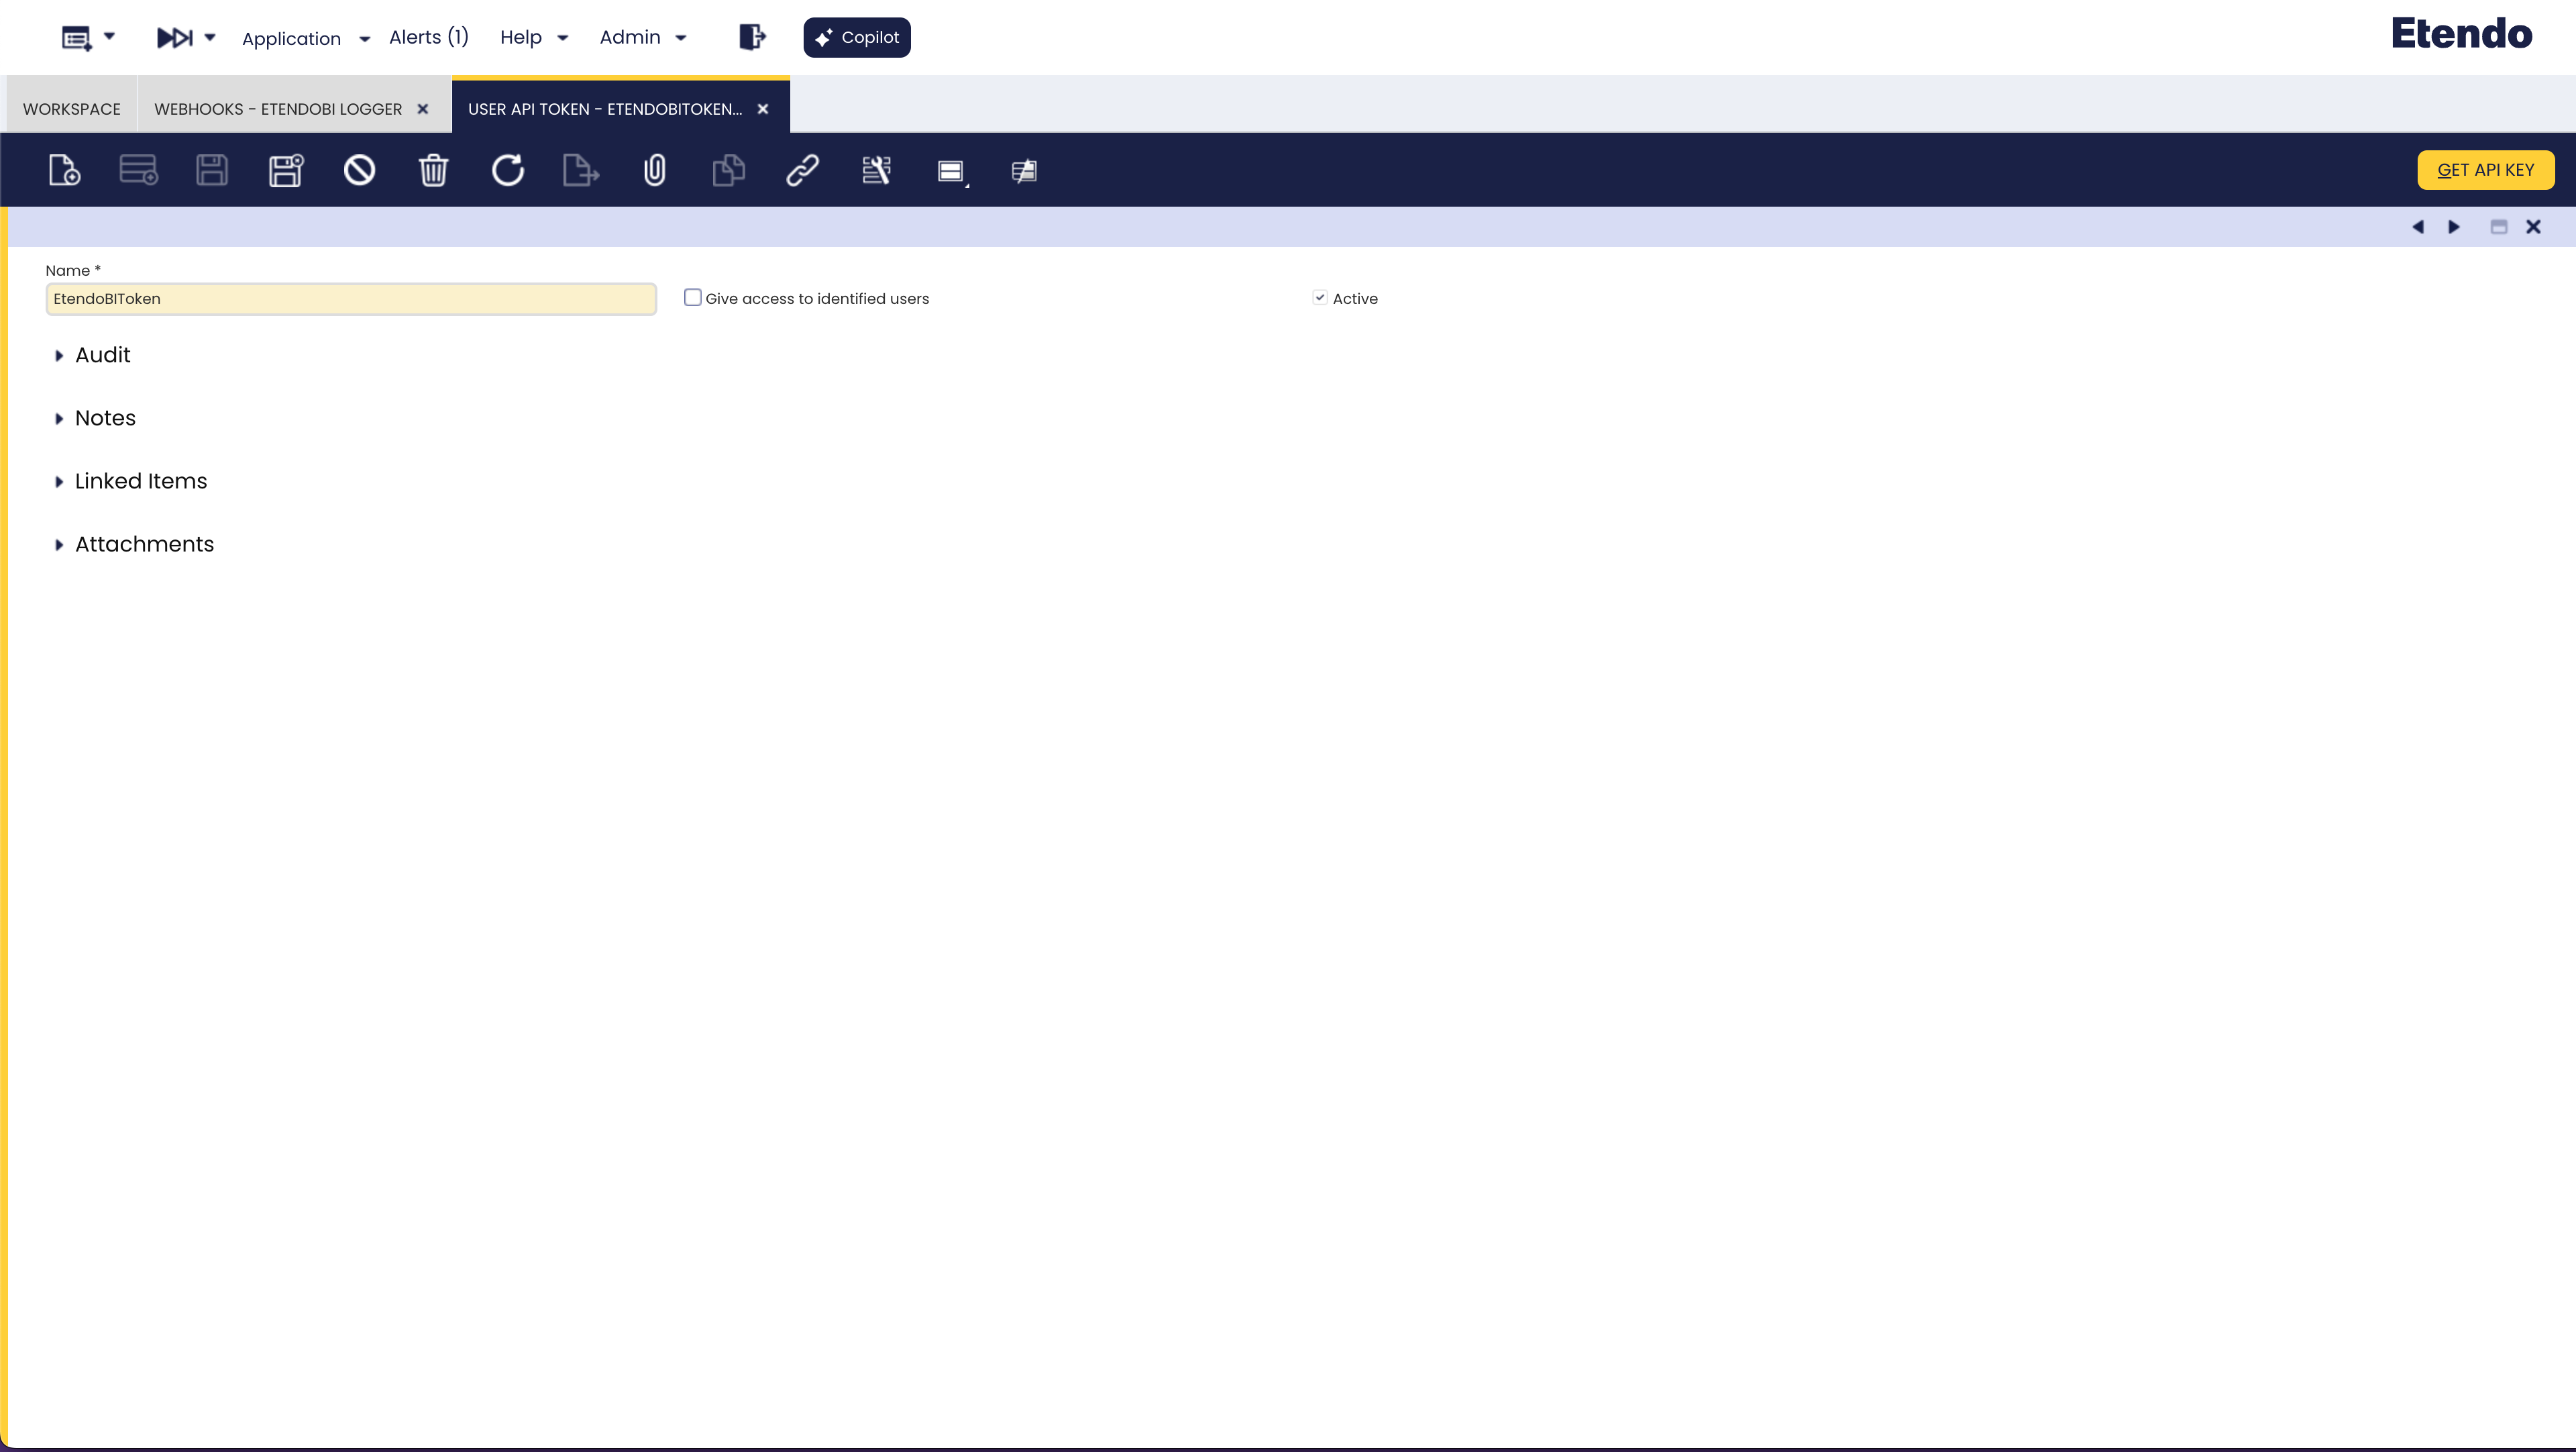View Alerts (1) notifications

[x=429, y=37]
